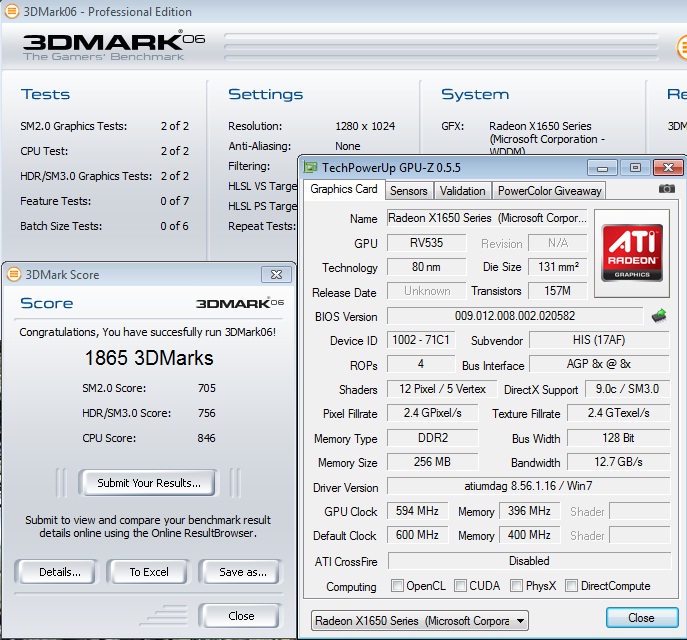687x640 pixels.
Task: Click the Anti-Aliasing value None
Action: point(348,146)
